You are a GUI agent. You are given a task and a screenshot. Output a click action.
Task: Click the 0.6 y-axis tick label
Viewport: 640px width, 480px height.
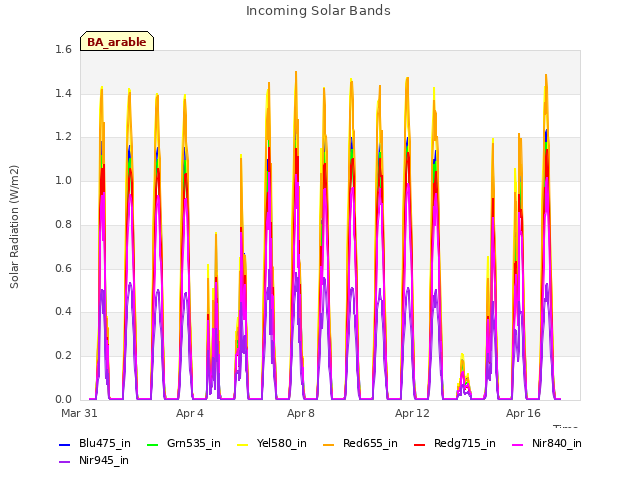click(x=63, y=268)
